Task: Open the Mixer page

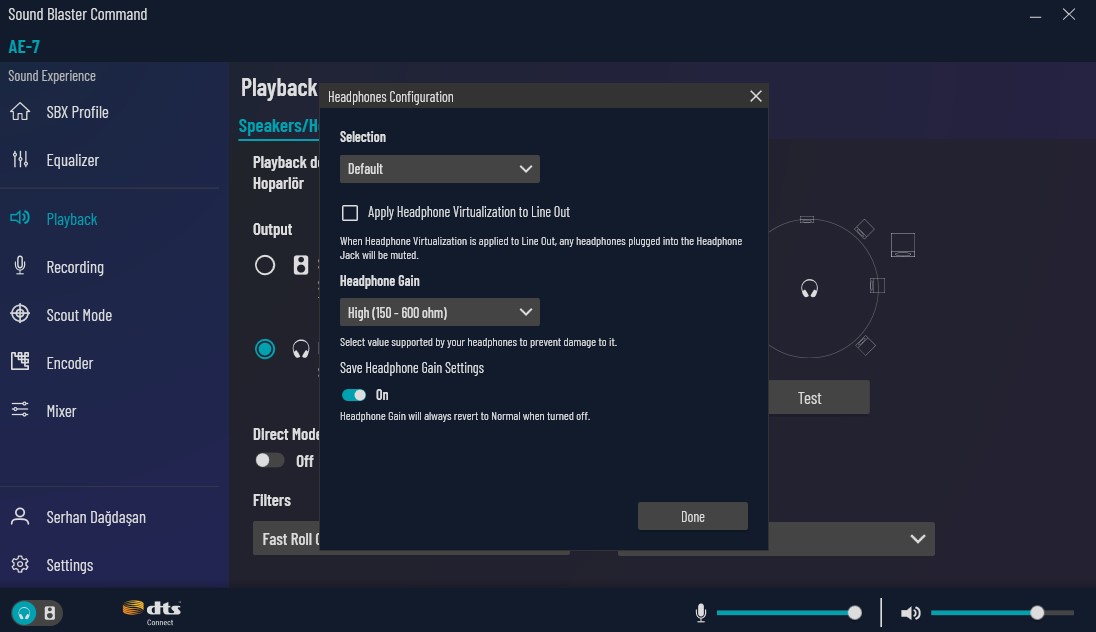Action: [61, 411]
